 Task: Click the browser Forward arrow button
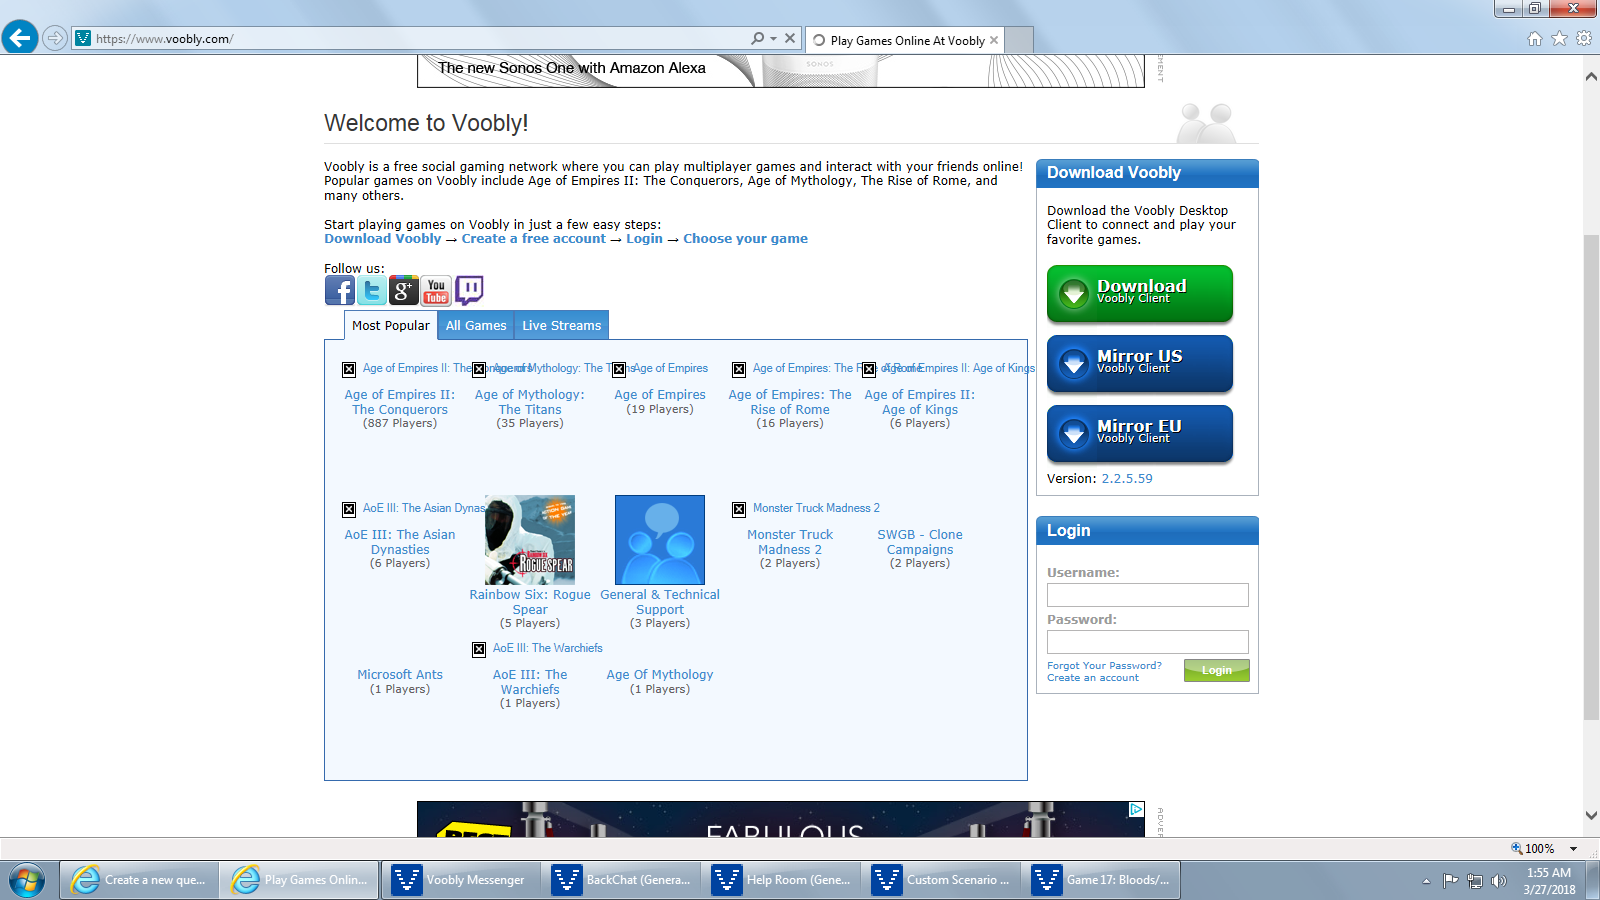[x=55, y=38]
